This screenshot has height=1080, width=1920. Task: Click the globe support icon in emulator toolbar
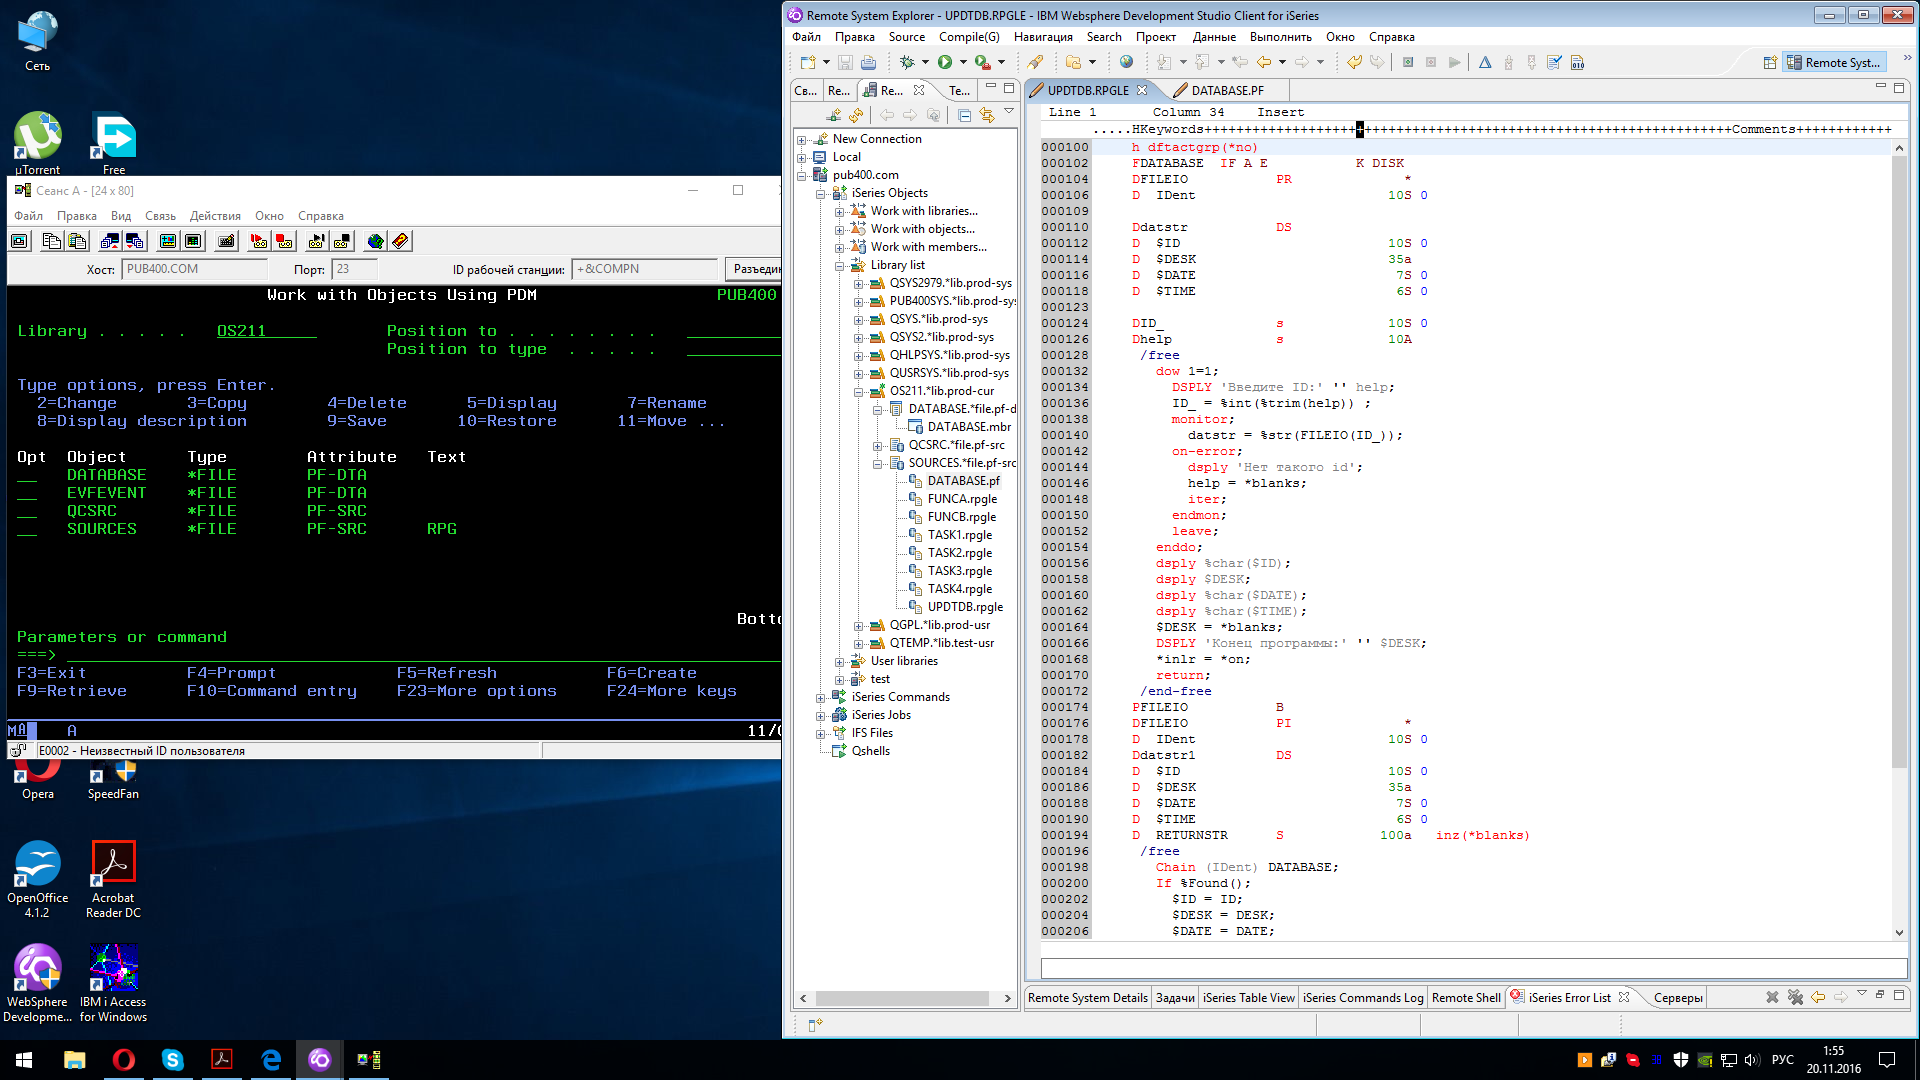[x=375, y=241]
